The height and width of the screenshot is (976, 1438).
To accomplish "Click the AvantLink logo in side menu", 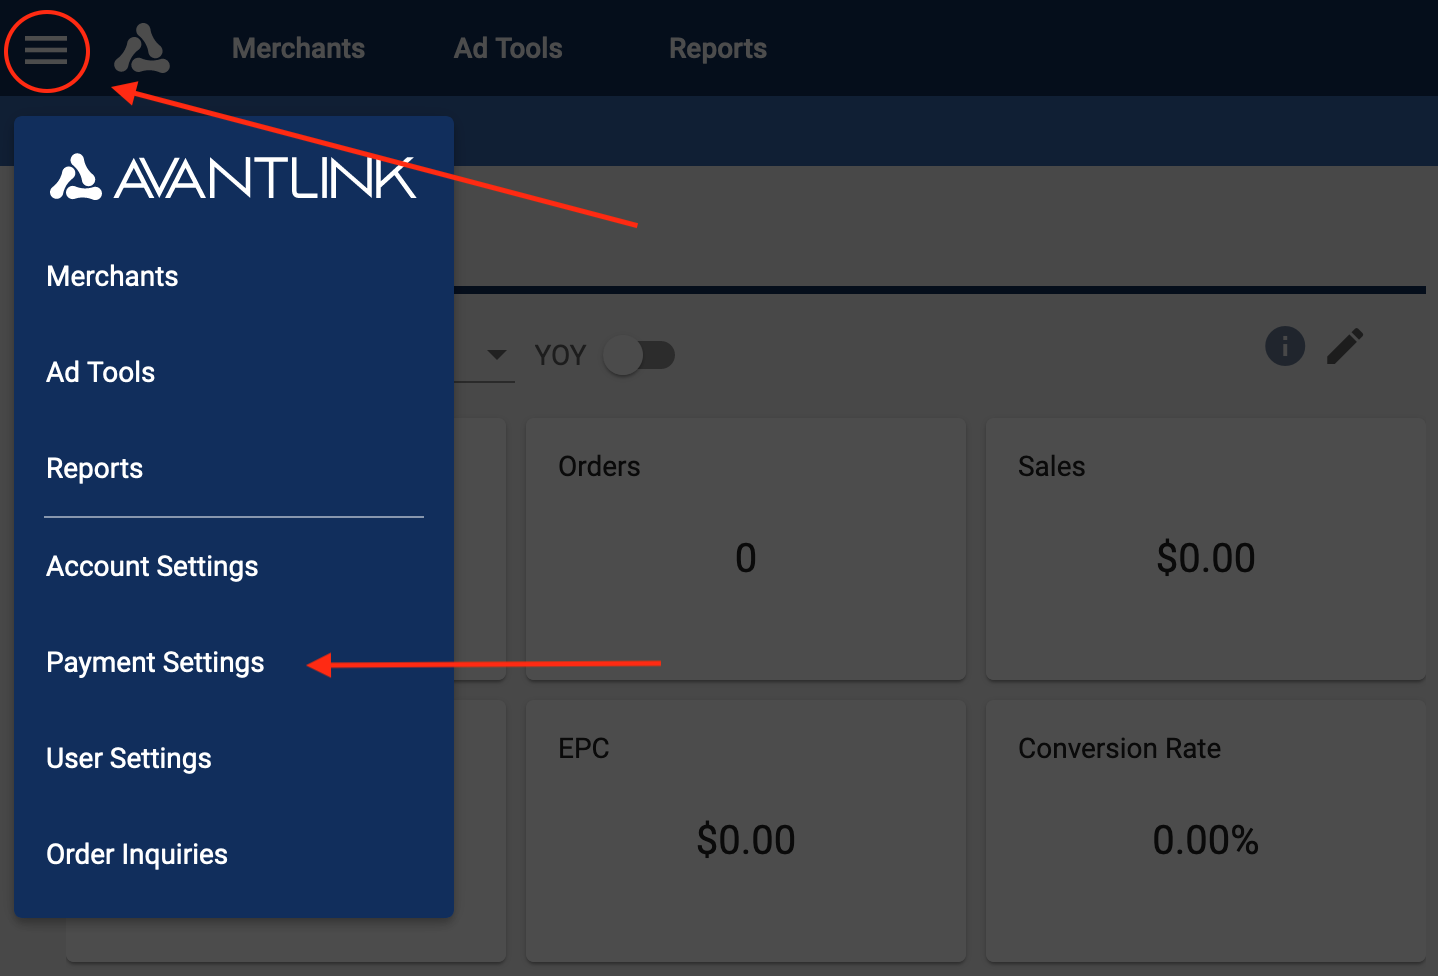I will pos(233,178).
